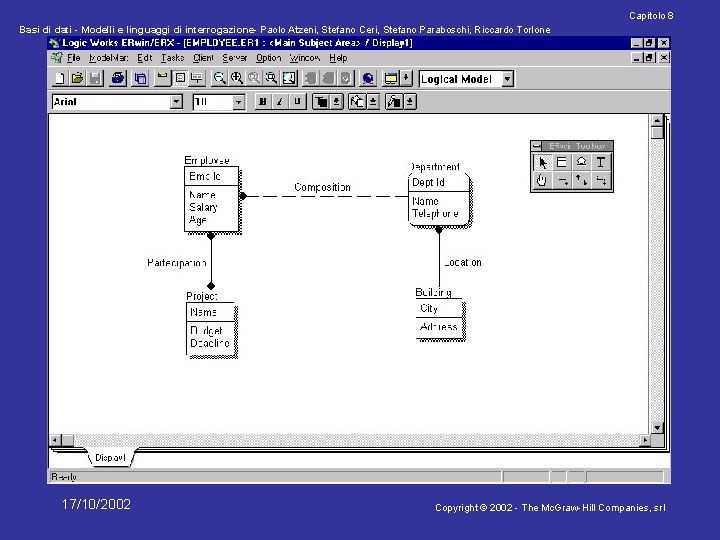This screenshot has height=540, width=720.
Task: Select the subtype category tool in Toolbox
Action: click(581, 163)
